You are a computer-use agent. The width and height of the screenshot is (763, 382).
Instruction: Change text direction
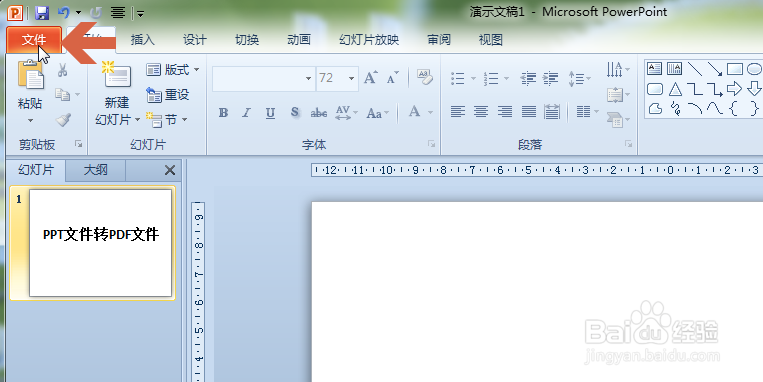(x=618, y=70)
